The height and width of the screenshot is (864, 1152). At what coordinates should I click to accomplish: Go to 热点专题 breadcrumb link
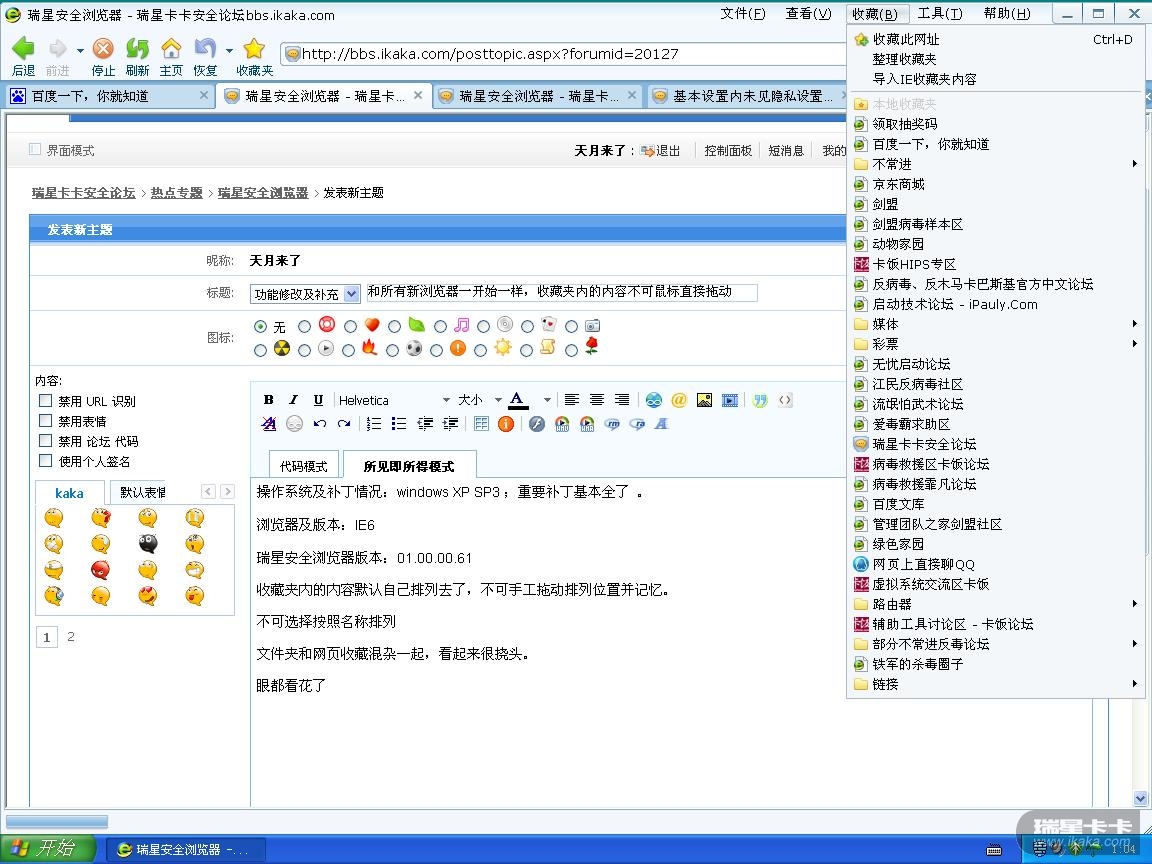[x=176, y=192]
